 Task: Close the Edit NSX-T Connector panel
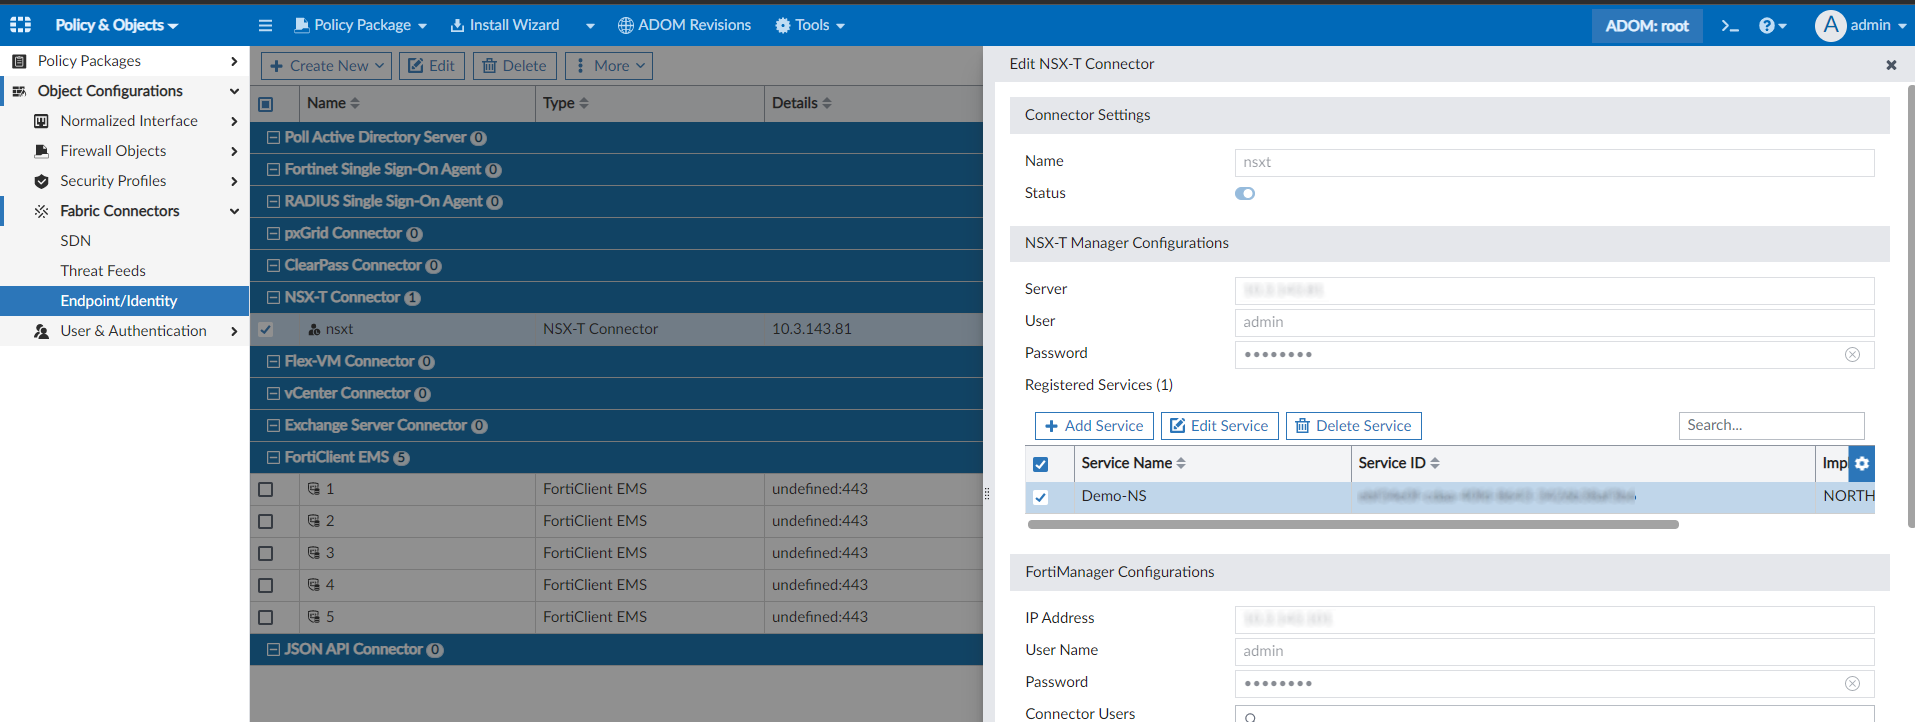pos(1891,65)
